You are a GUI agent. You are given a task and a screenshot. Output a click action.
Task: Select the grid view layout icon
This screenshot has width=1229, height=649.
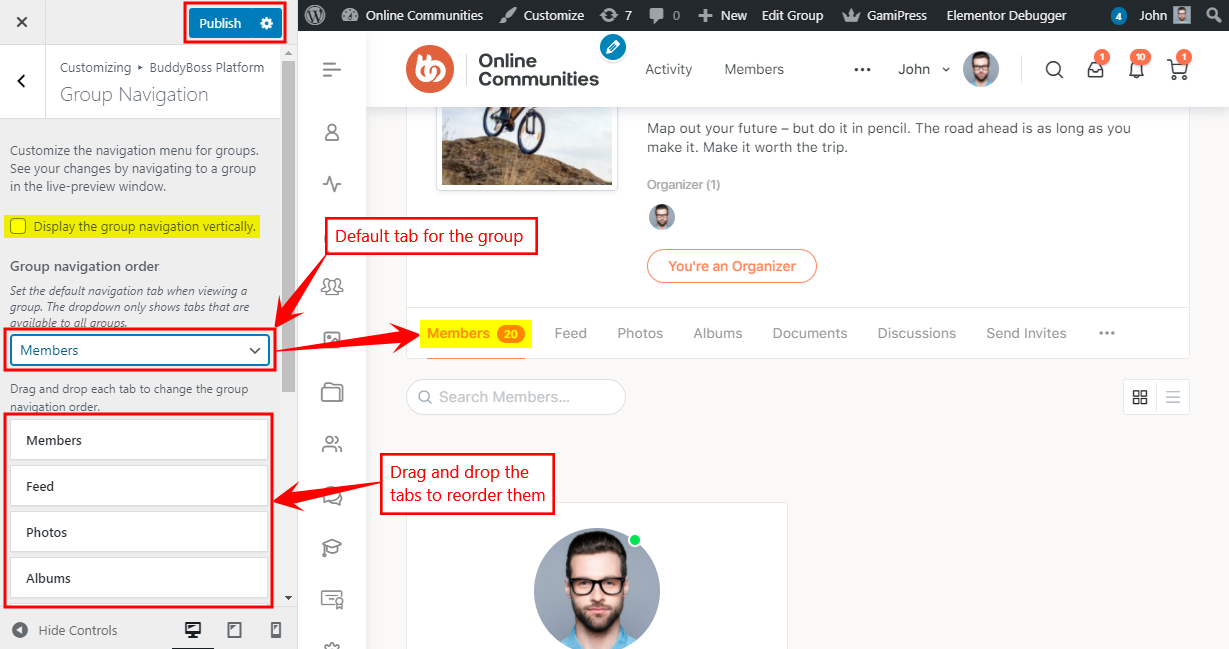[1140, 397]
